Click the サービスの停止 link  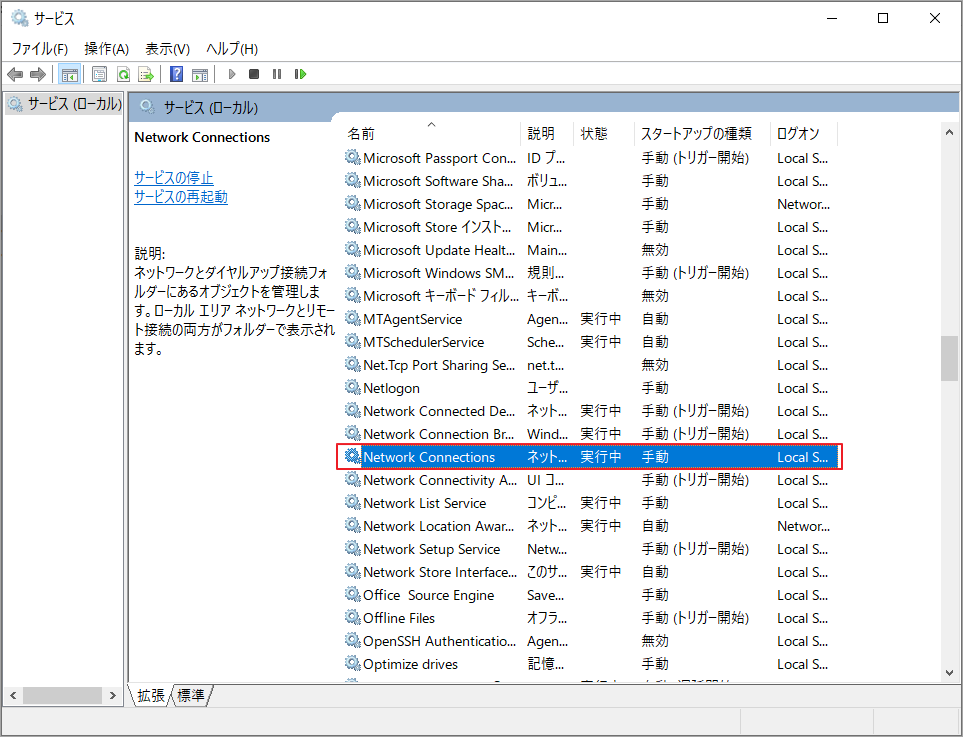point(174,177)
